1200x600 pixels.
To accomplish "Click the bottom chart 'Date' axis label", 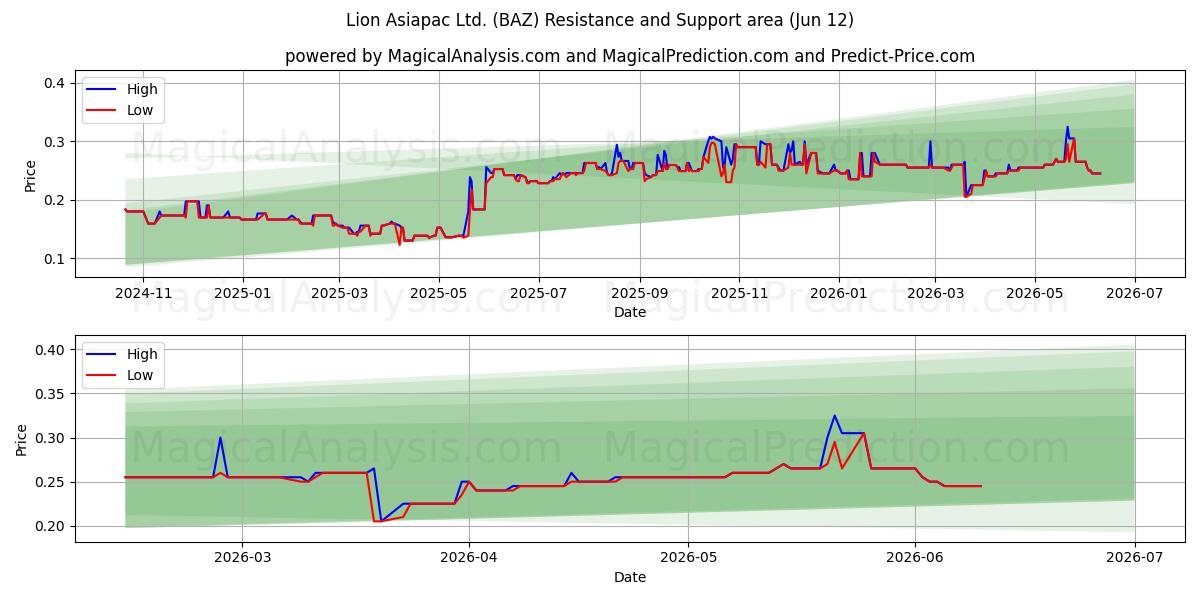I will [x=630, y=577].
